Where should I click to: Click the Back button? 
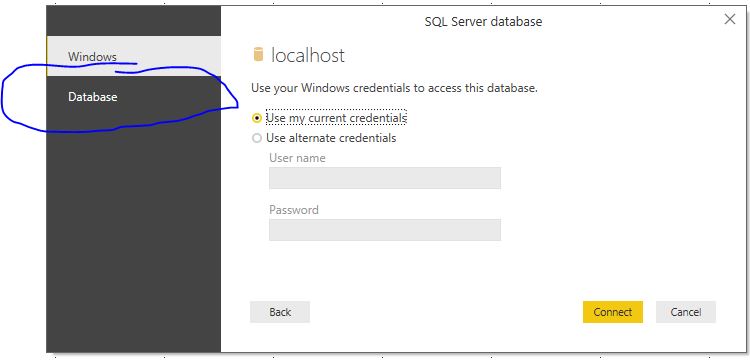tap(280, 312)
